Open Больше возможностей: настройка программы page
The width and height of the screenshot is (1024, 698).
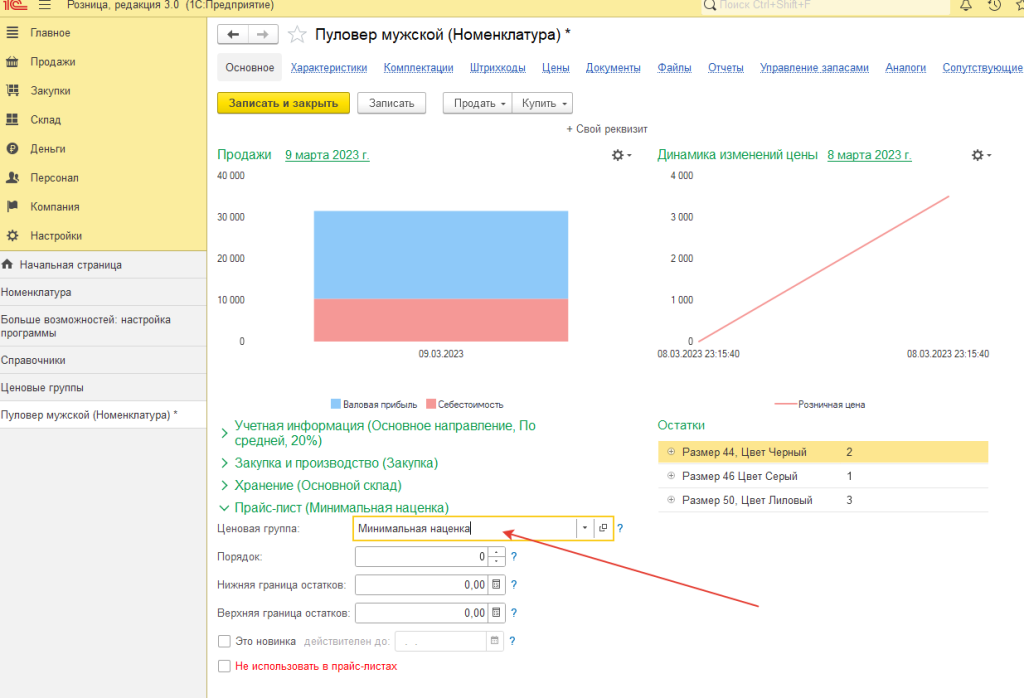[x=103, y=326]
